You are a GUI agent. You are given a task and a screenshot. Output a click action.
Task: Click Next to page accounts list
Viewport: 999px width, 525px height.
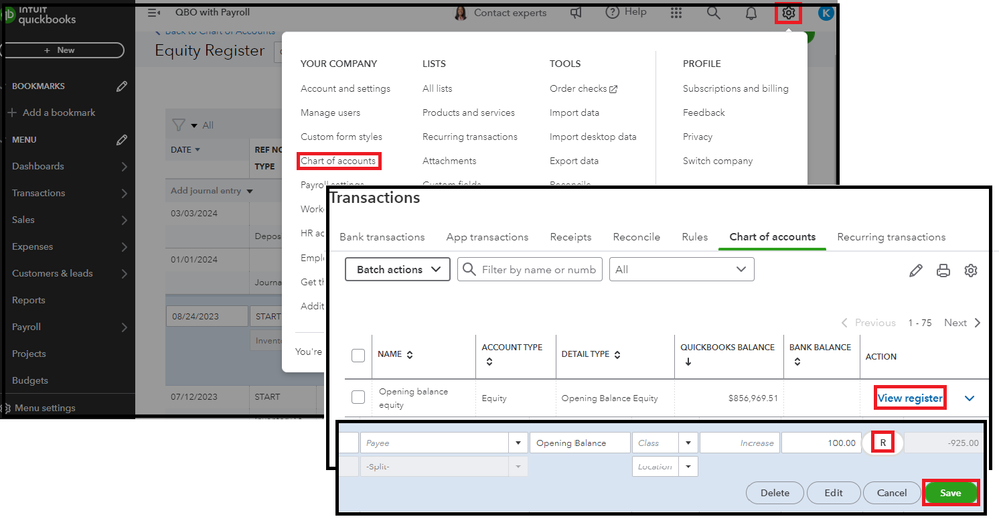962,323
